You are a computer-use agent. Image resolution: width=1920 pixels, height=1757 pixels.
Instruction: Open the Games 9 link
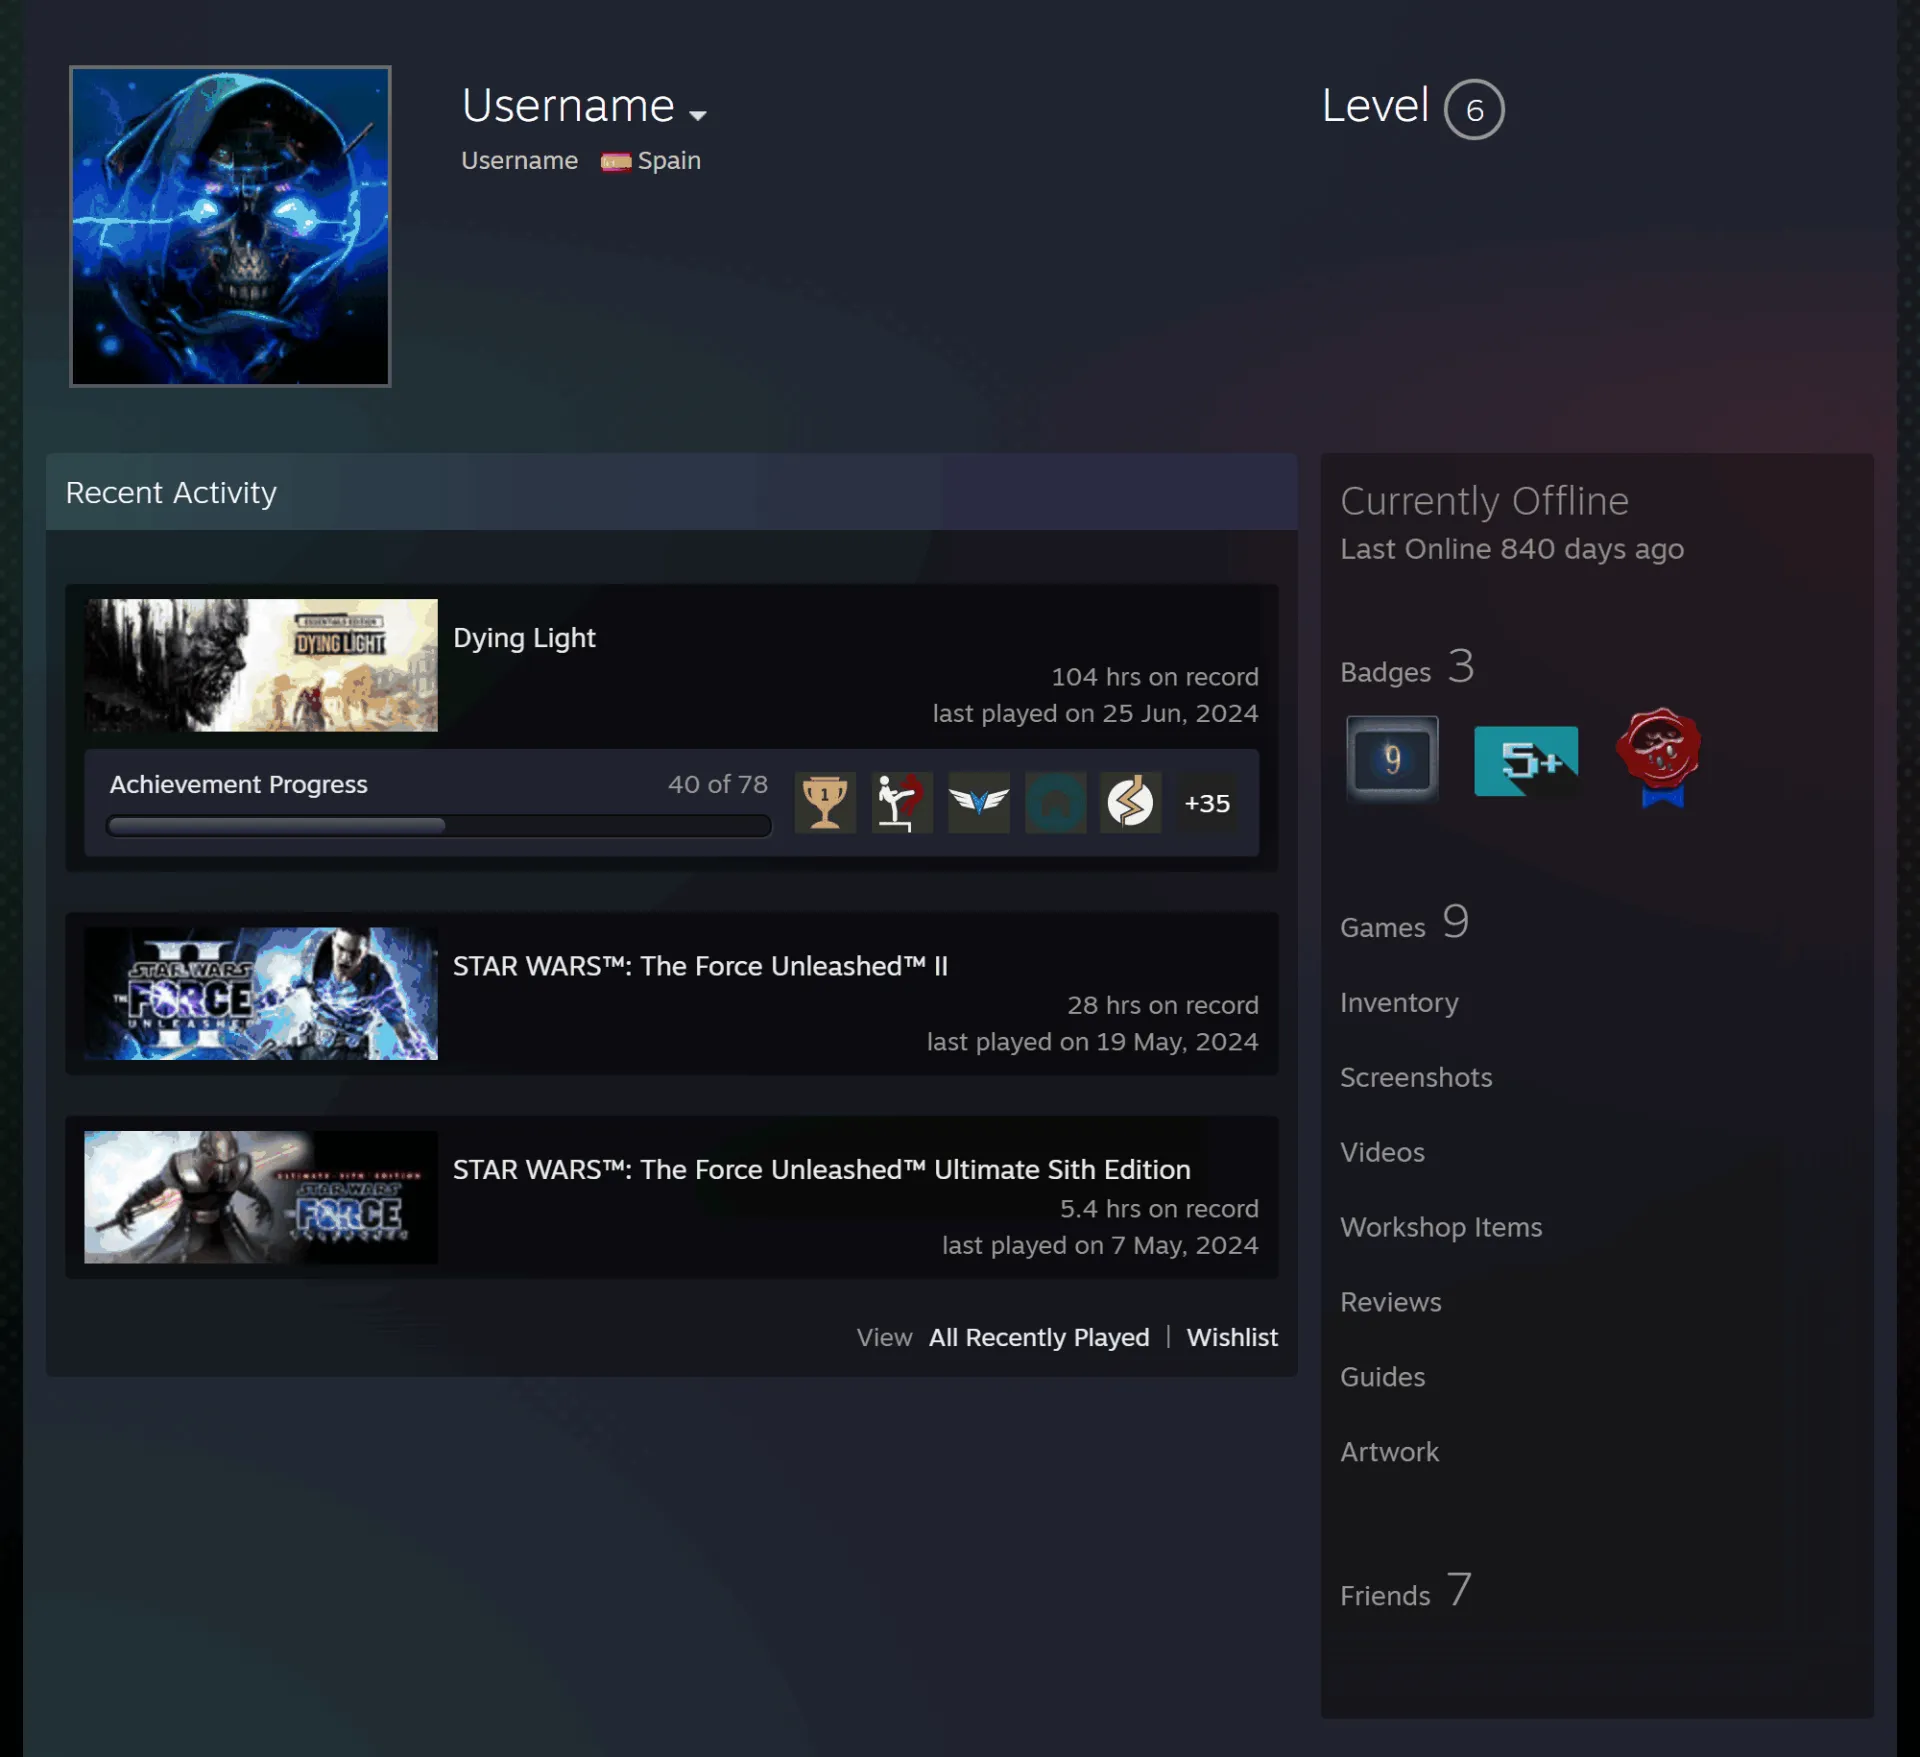tap(1404, 923)
